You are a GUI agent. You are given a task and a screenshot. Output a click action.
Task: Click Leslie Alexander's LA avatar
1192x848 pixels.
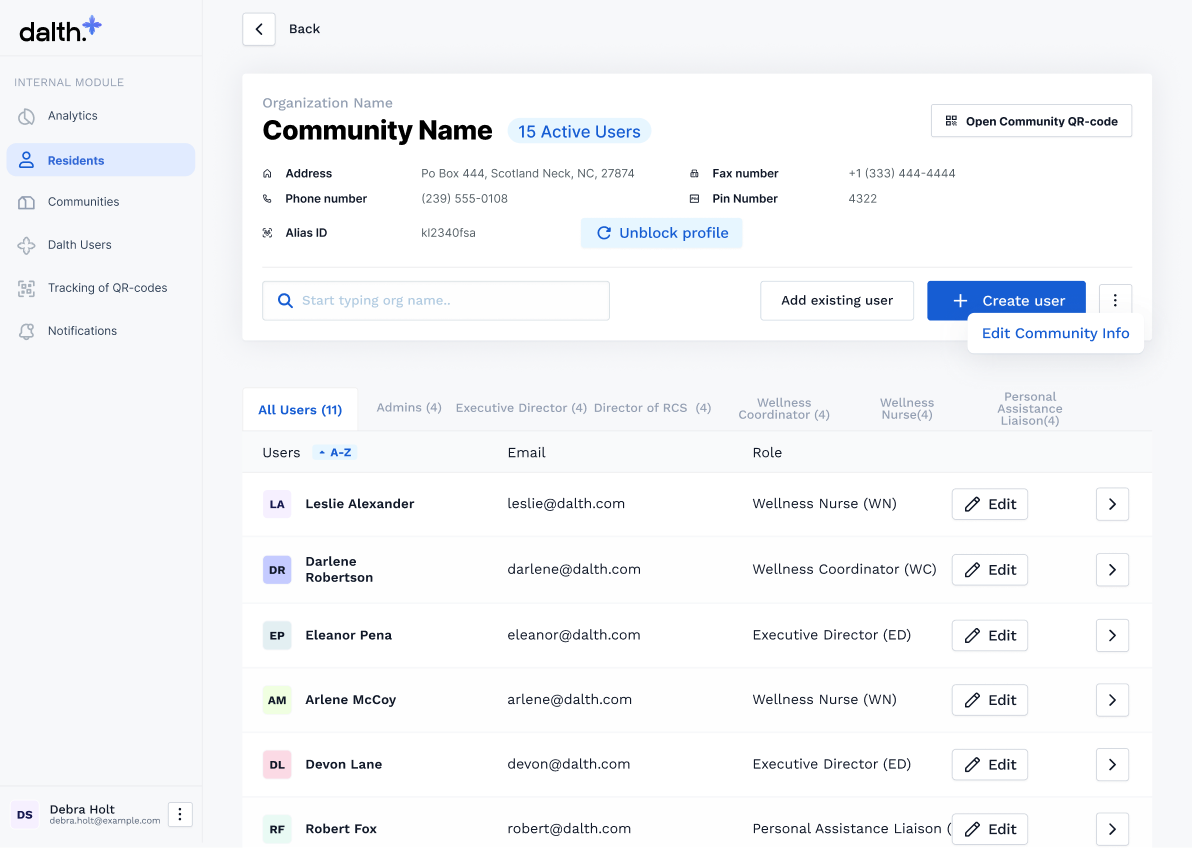pyautogui.click(x=277, y=504)
